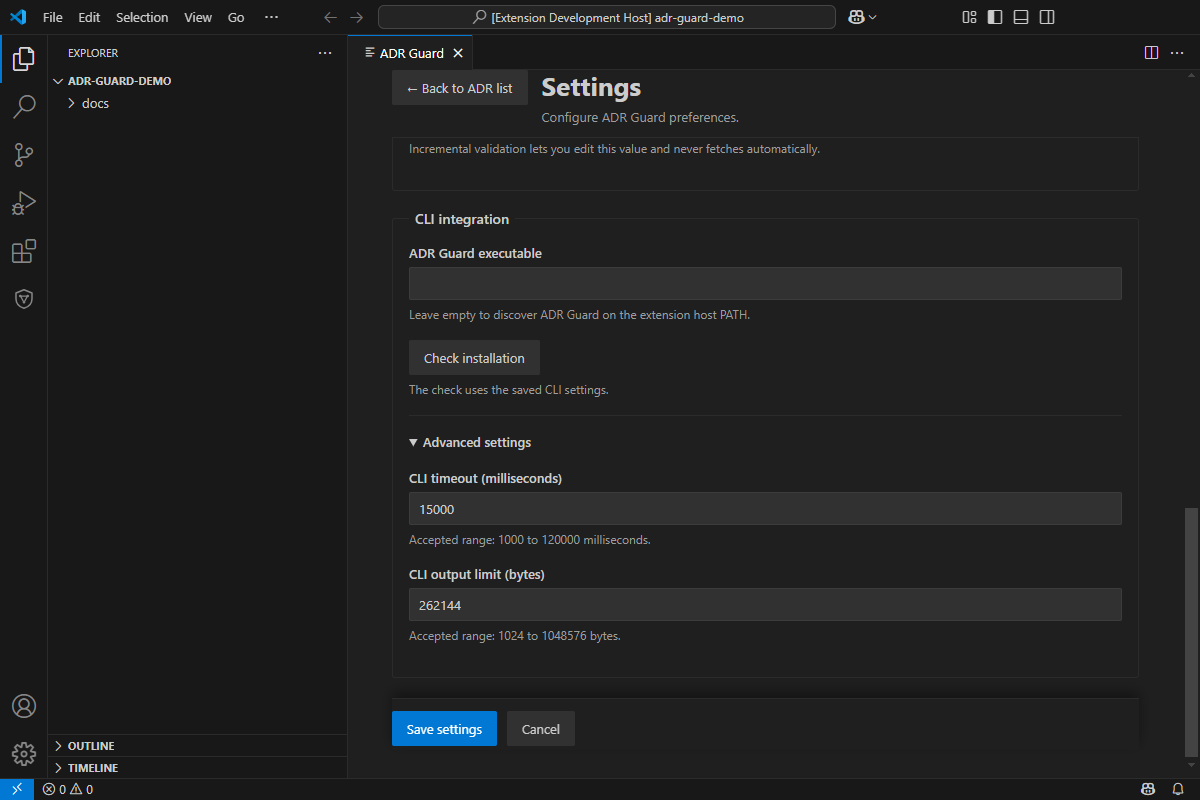Open the Source Control view icon
Image resolution: width=1200 pixels, height=800 pixels.
(x=24, y=154)
